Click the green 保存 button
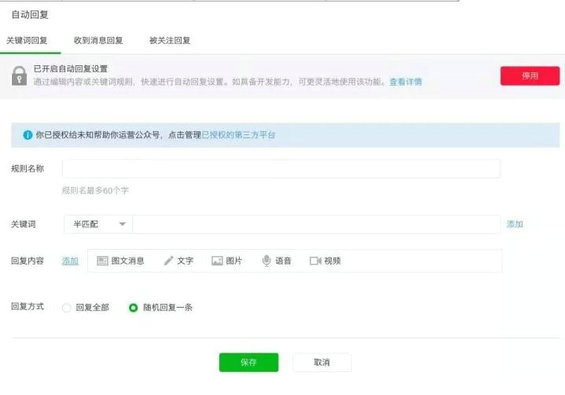This screenshot has height=395, width=565. point(249,362)
